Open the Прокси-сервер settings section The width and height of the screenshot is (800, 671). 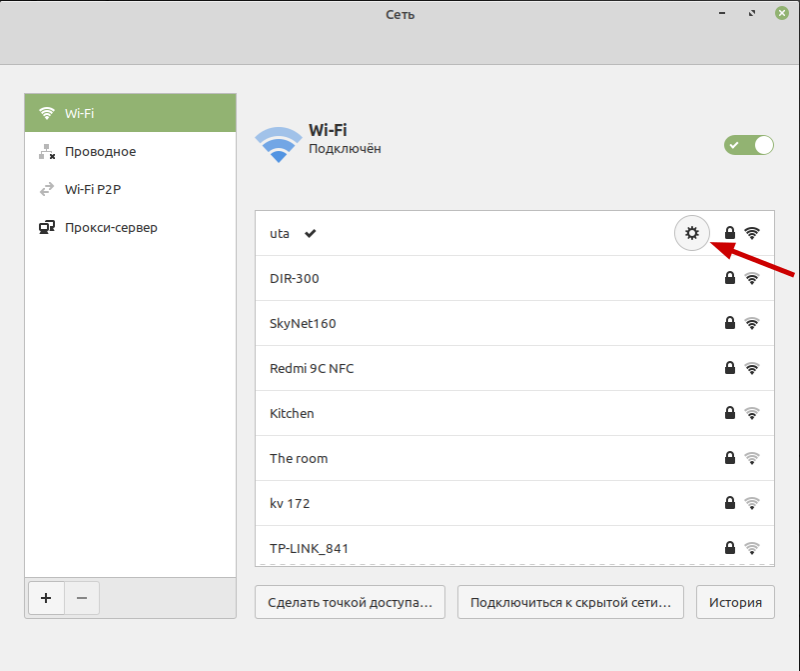pos(130,227)
